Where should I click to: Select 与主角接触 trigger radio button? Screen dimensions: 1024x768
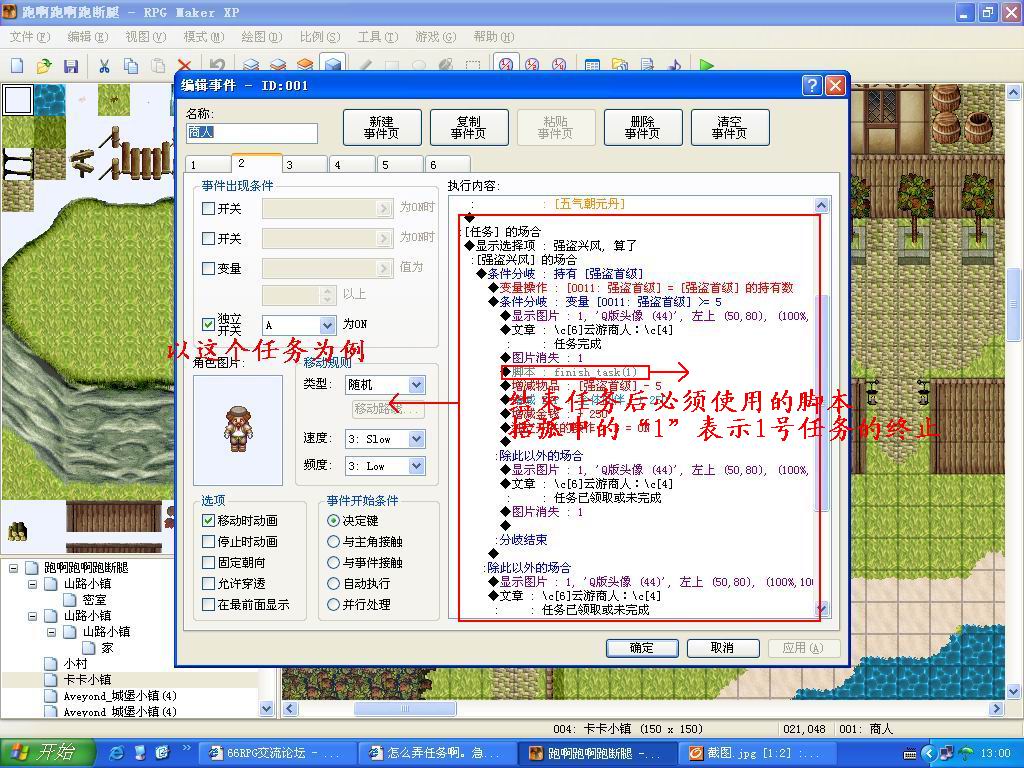[333, 541]
